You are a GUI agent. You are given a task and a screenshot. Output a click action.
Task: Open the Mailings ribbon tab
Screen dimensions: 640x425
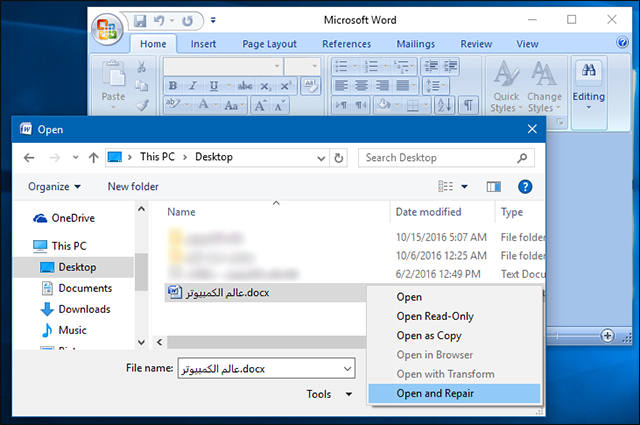pyautogui.click(x=416, y=44)
